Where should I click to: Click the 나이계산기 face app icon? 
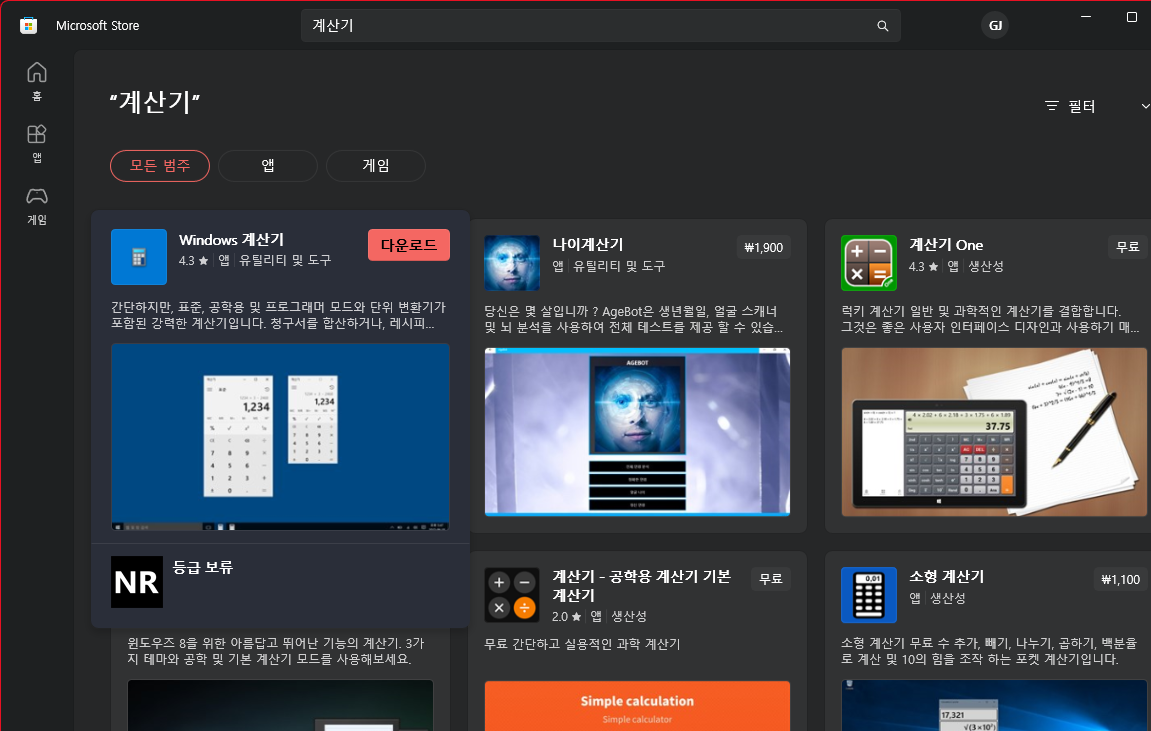click(512, 263)
